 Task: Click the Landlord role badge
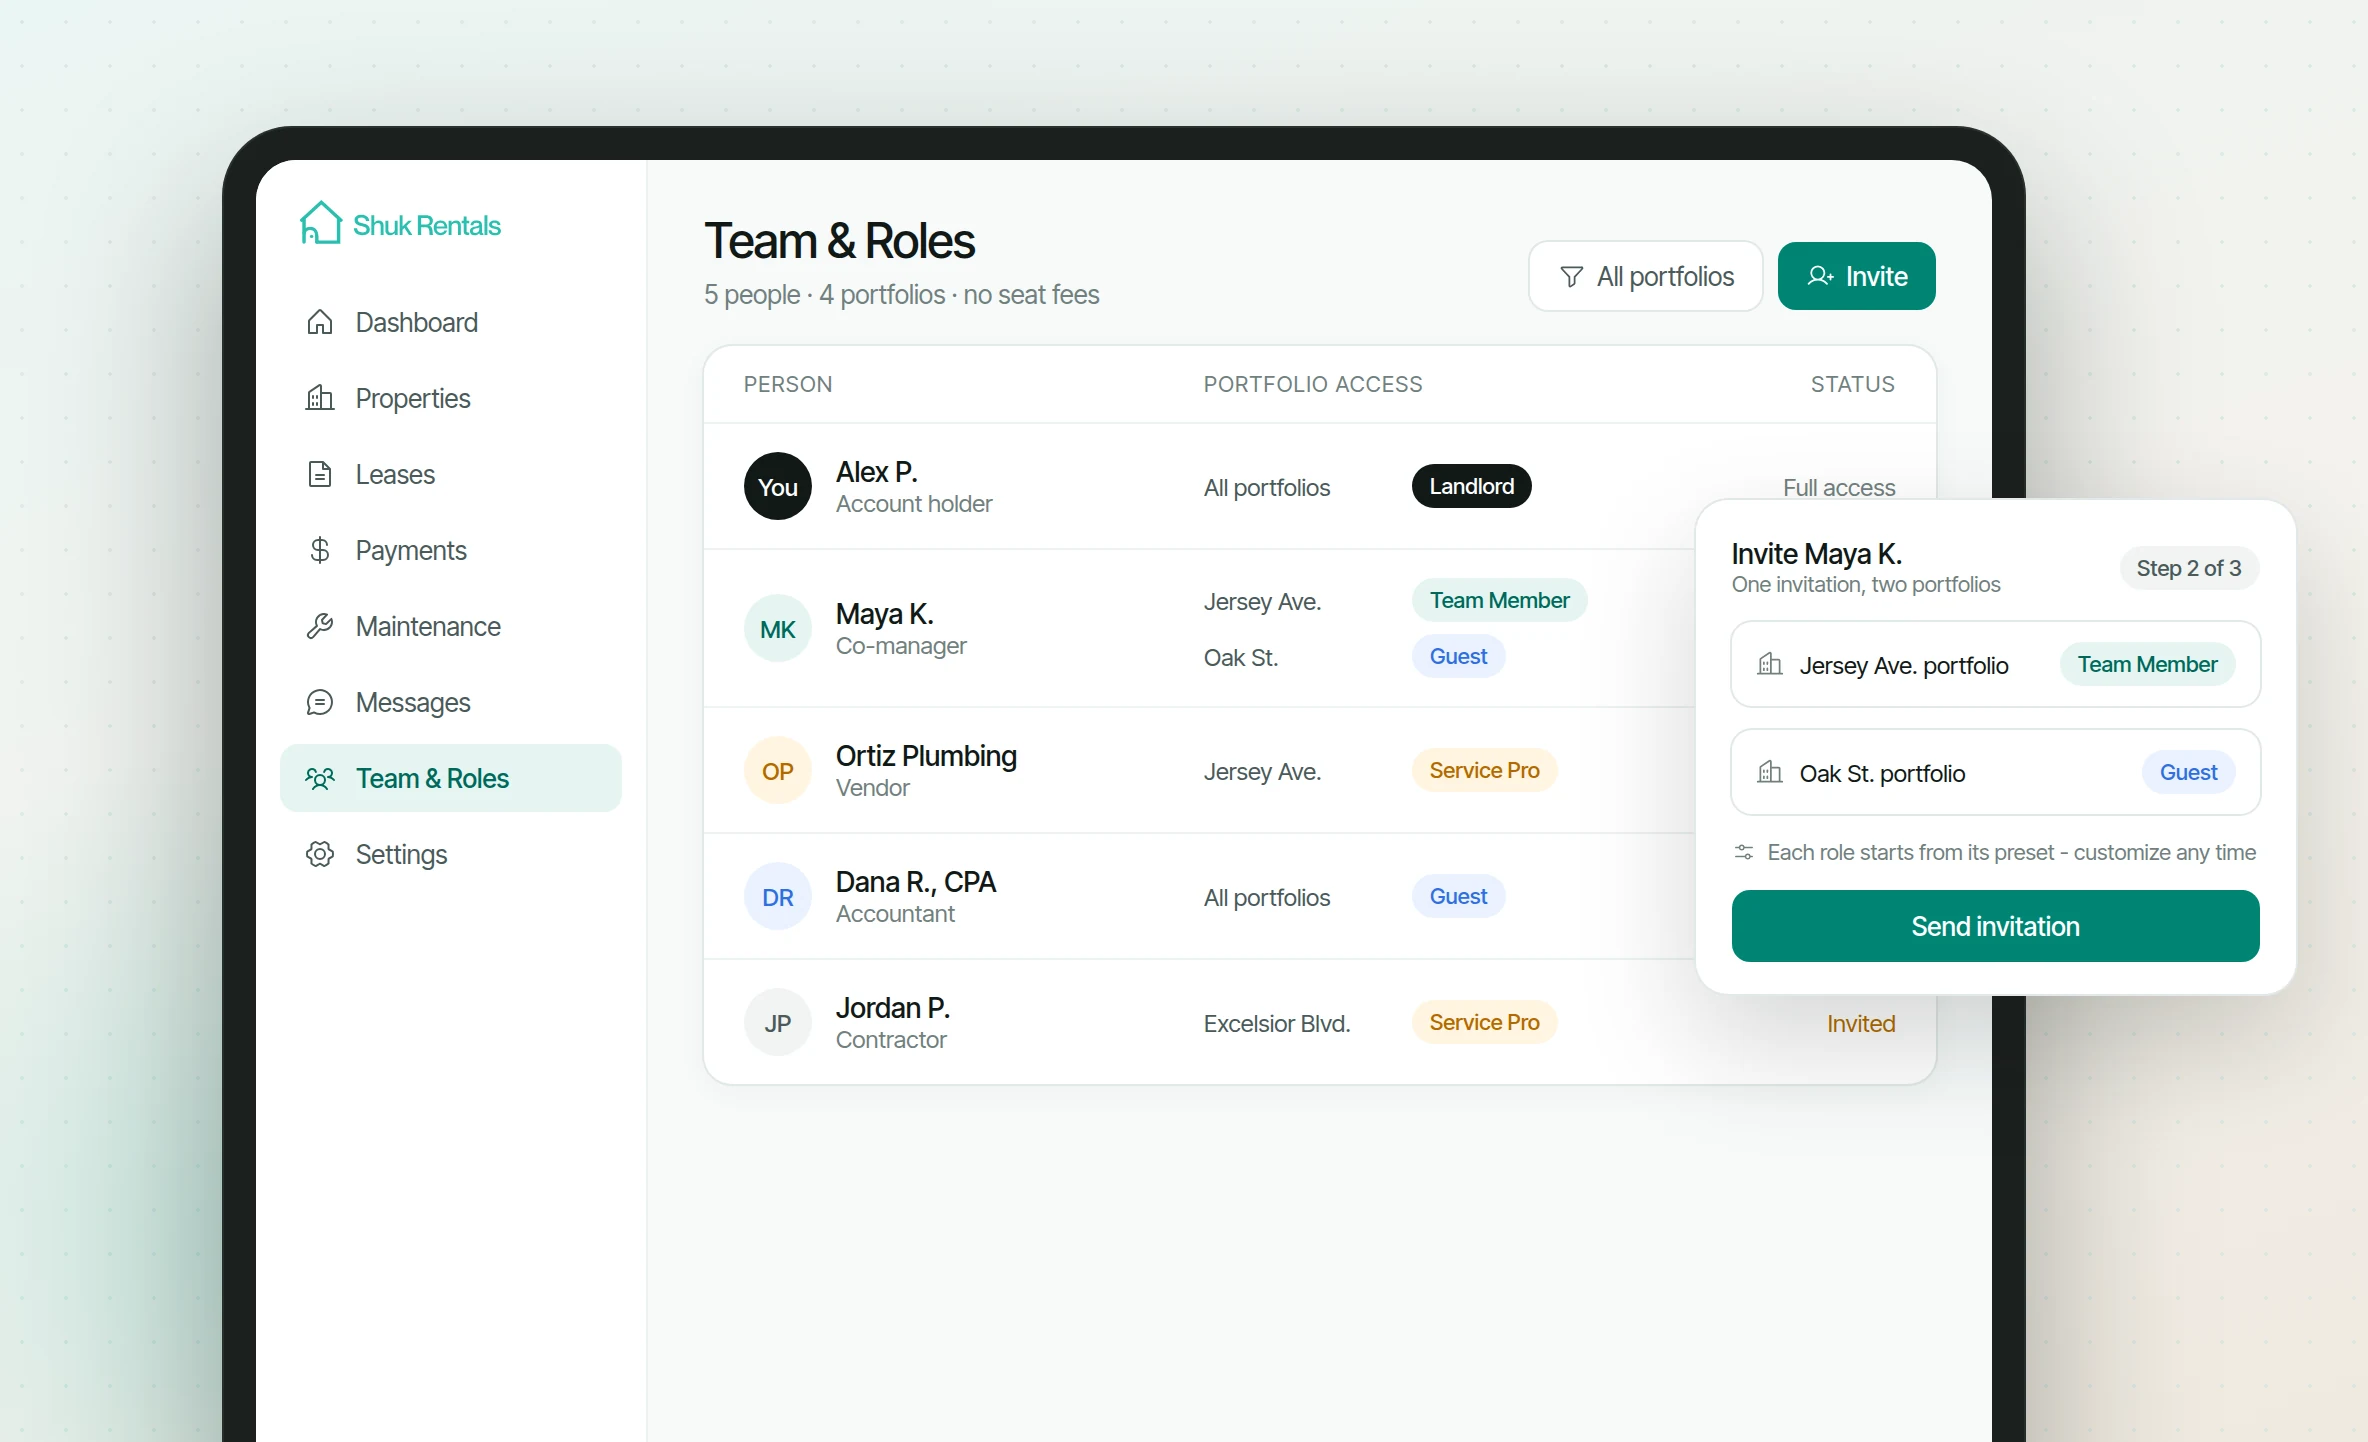pos(1471,486)
